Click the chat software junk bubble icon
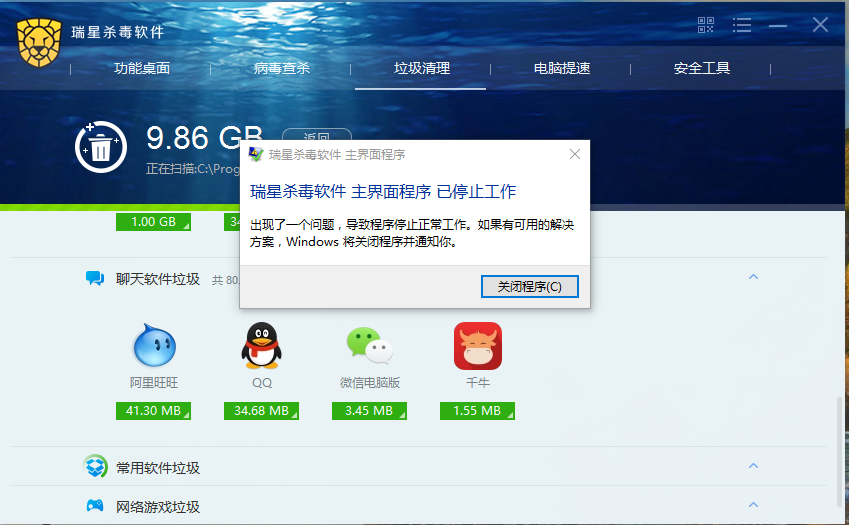Viewport: 849px width, 525px height. (x=95, y=278)
